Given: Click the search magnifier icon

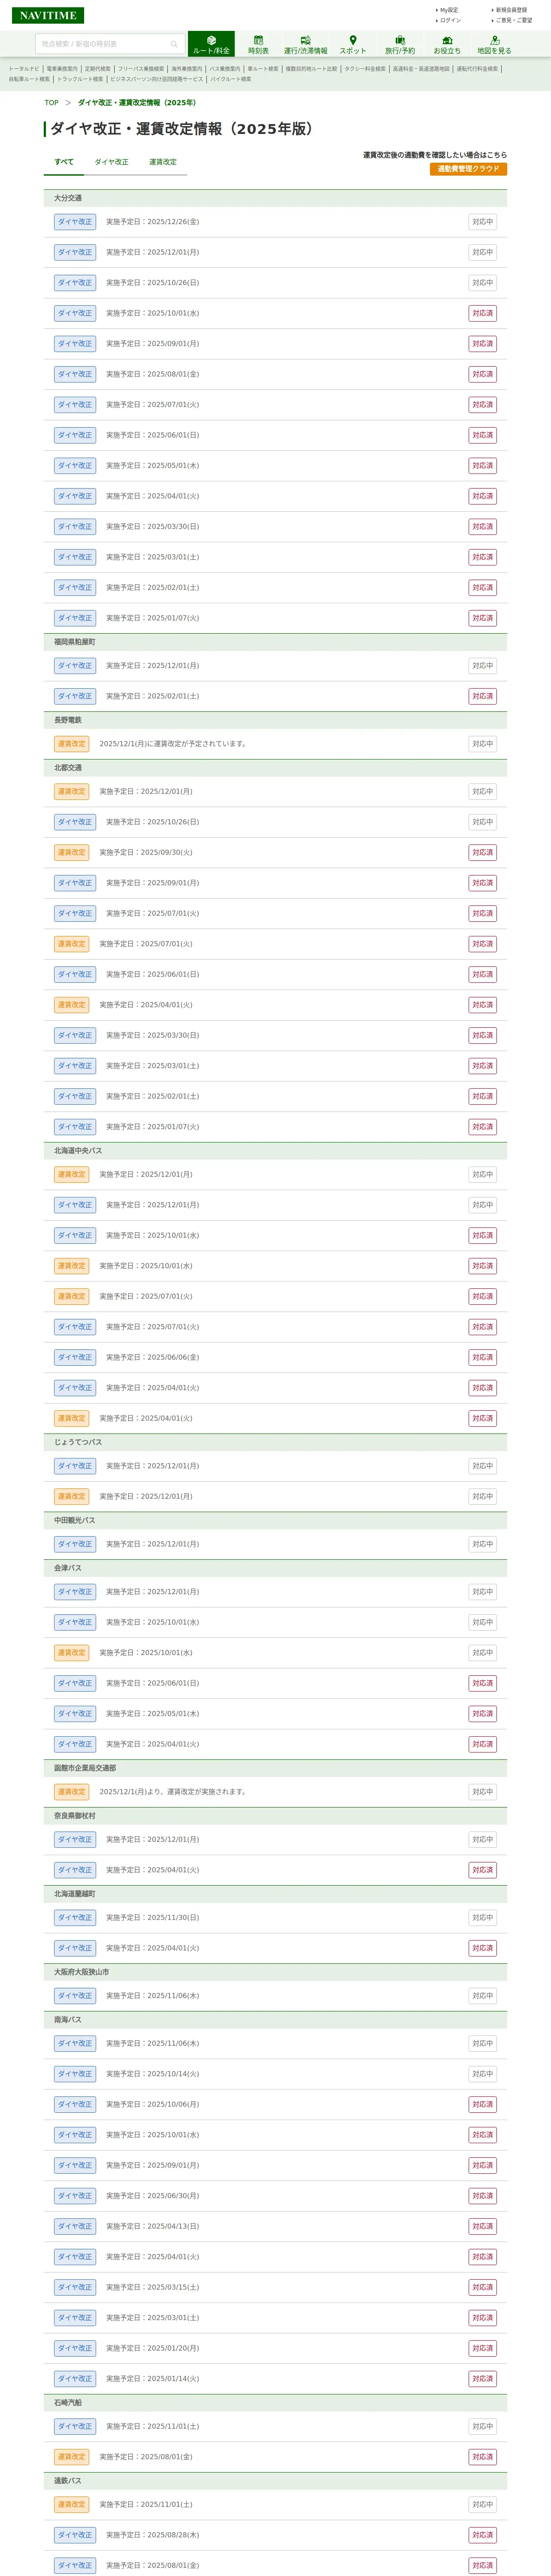Looking at the screenshot, I should [174, 44].
